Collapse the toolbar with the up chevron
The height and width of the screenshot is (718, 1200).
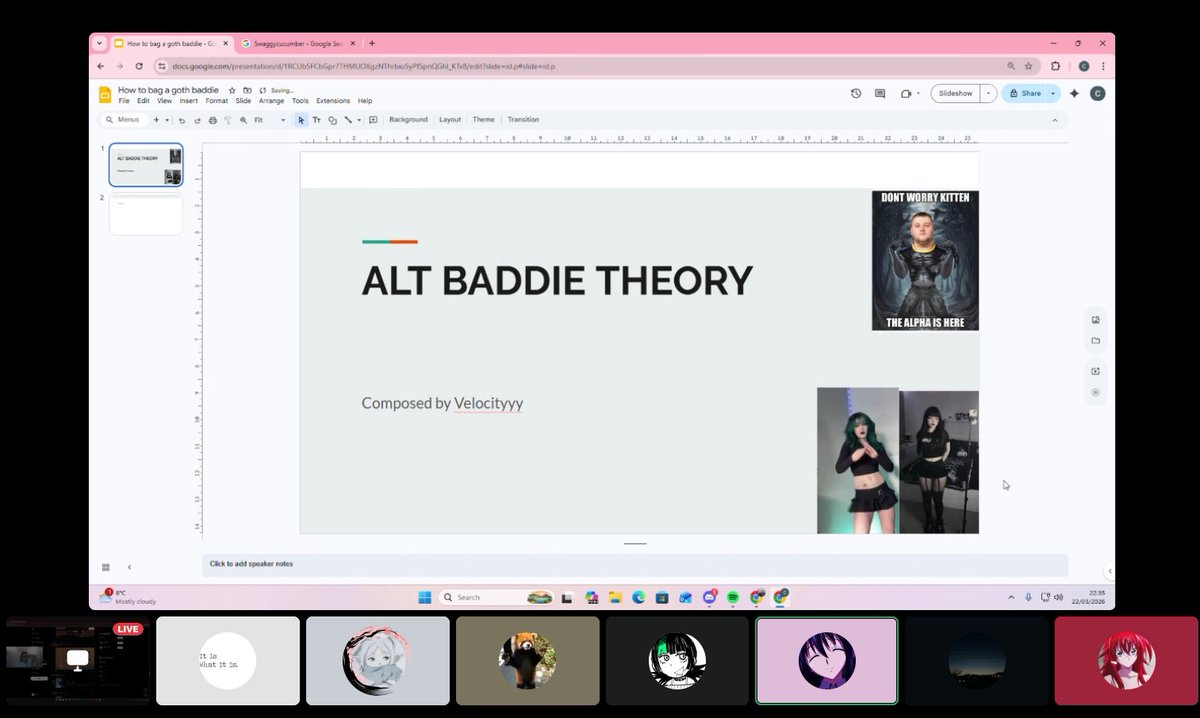1054,120
